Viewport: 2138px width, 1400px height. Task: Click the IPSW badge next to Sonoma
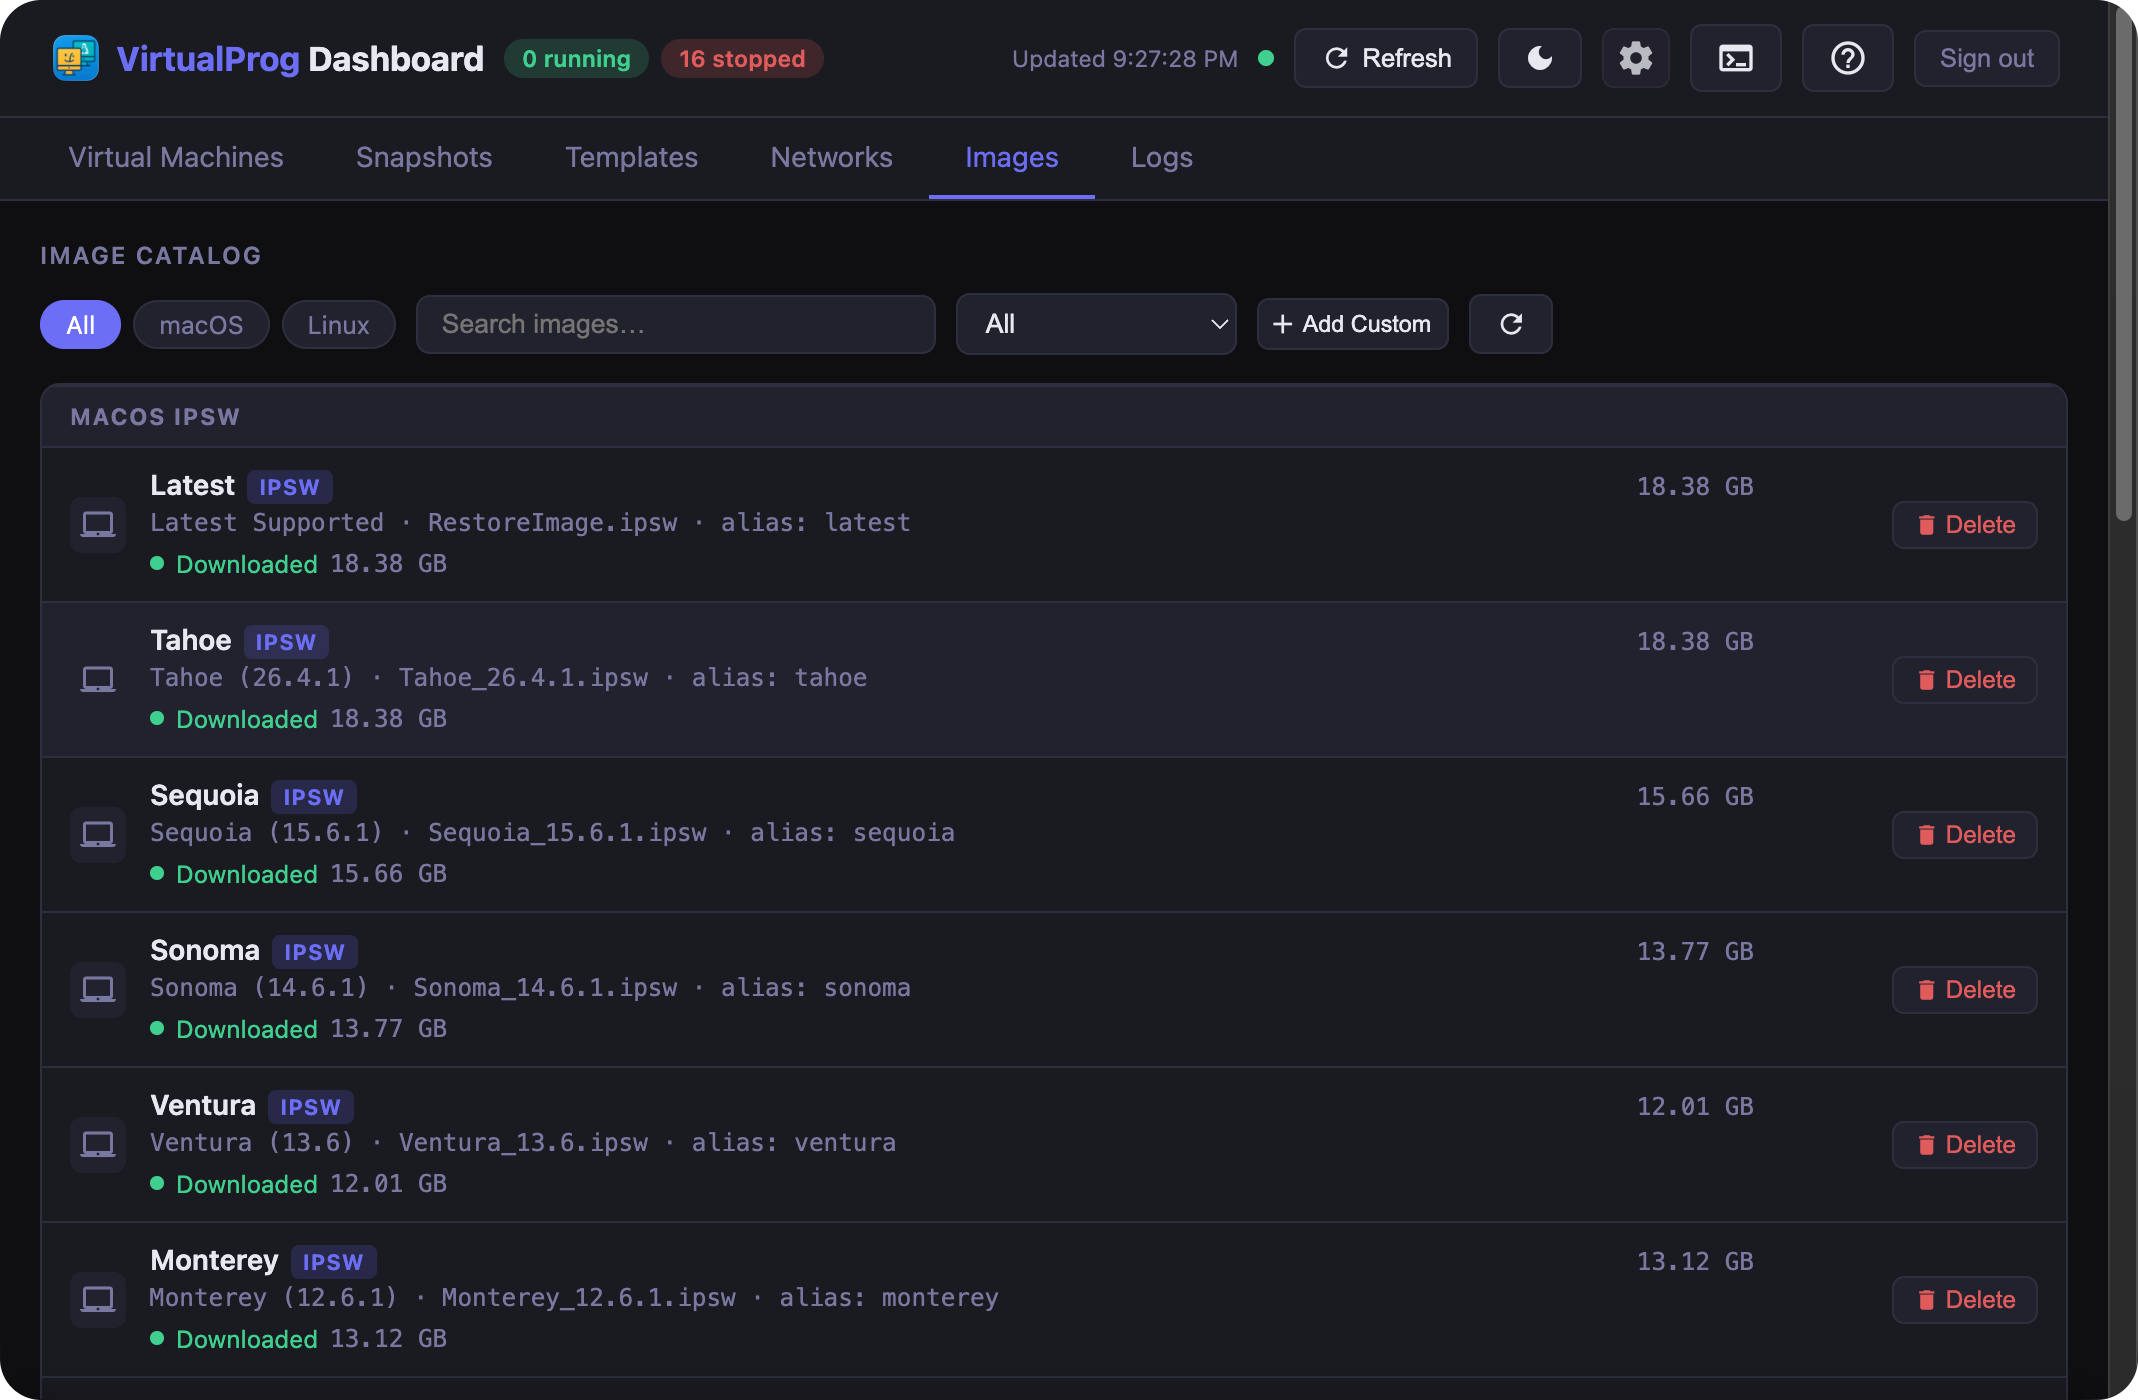pos(314,952)
